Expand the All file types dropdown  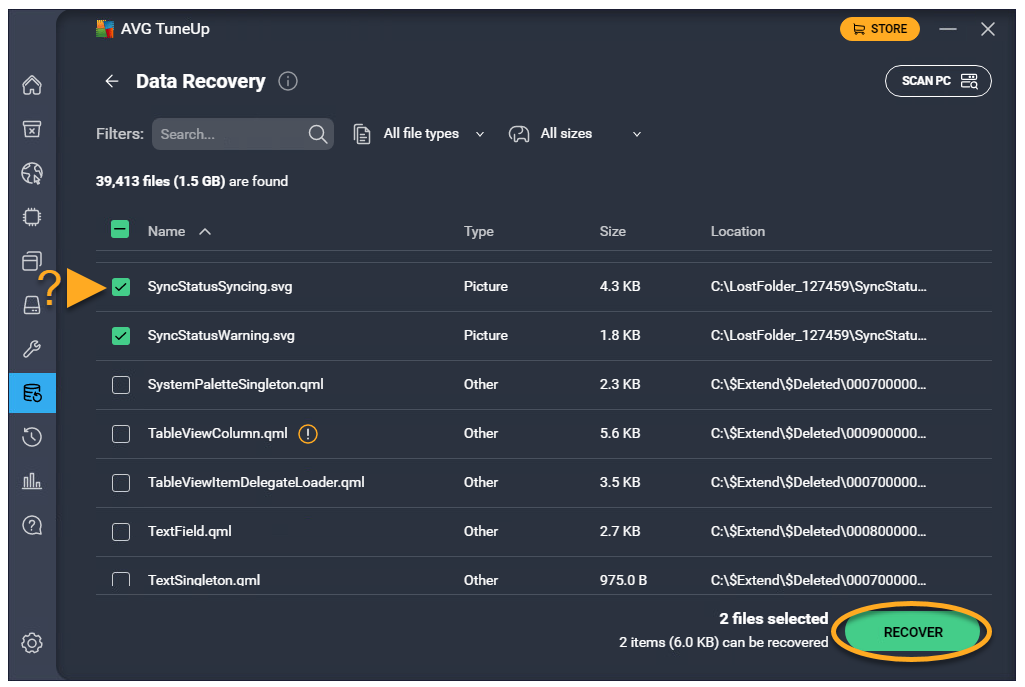tap(420, 134)
